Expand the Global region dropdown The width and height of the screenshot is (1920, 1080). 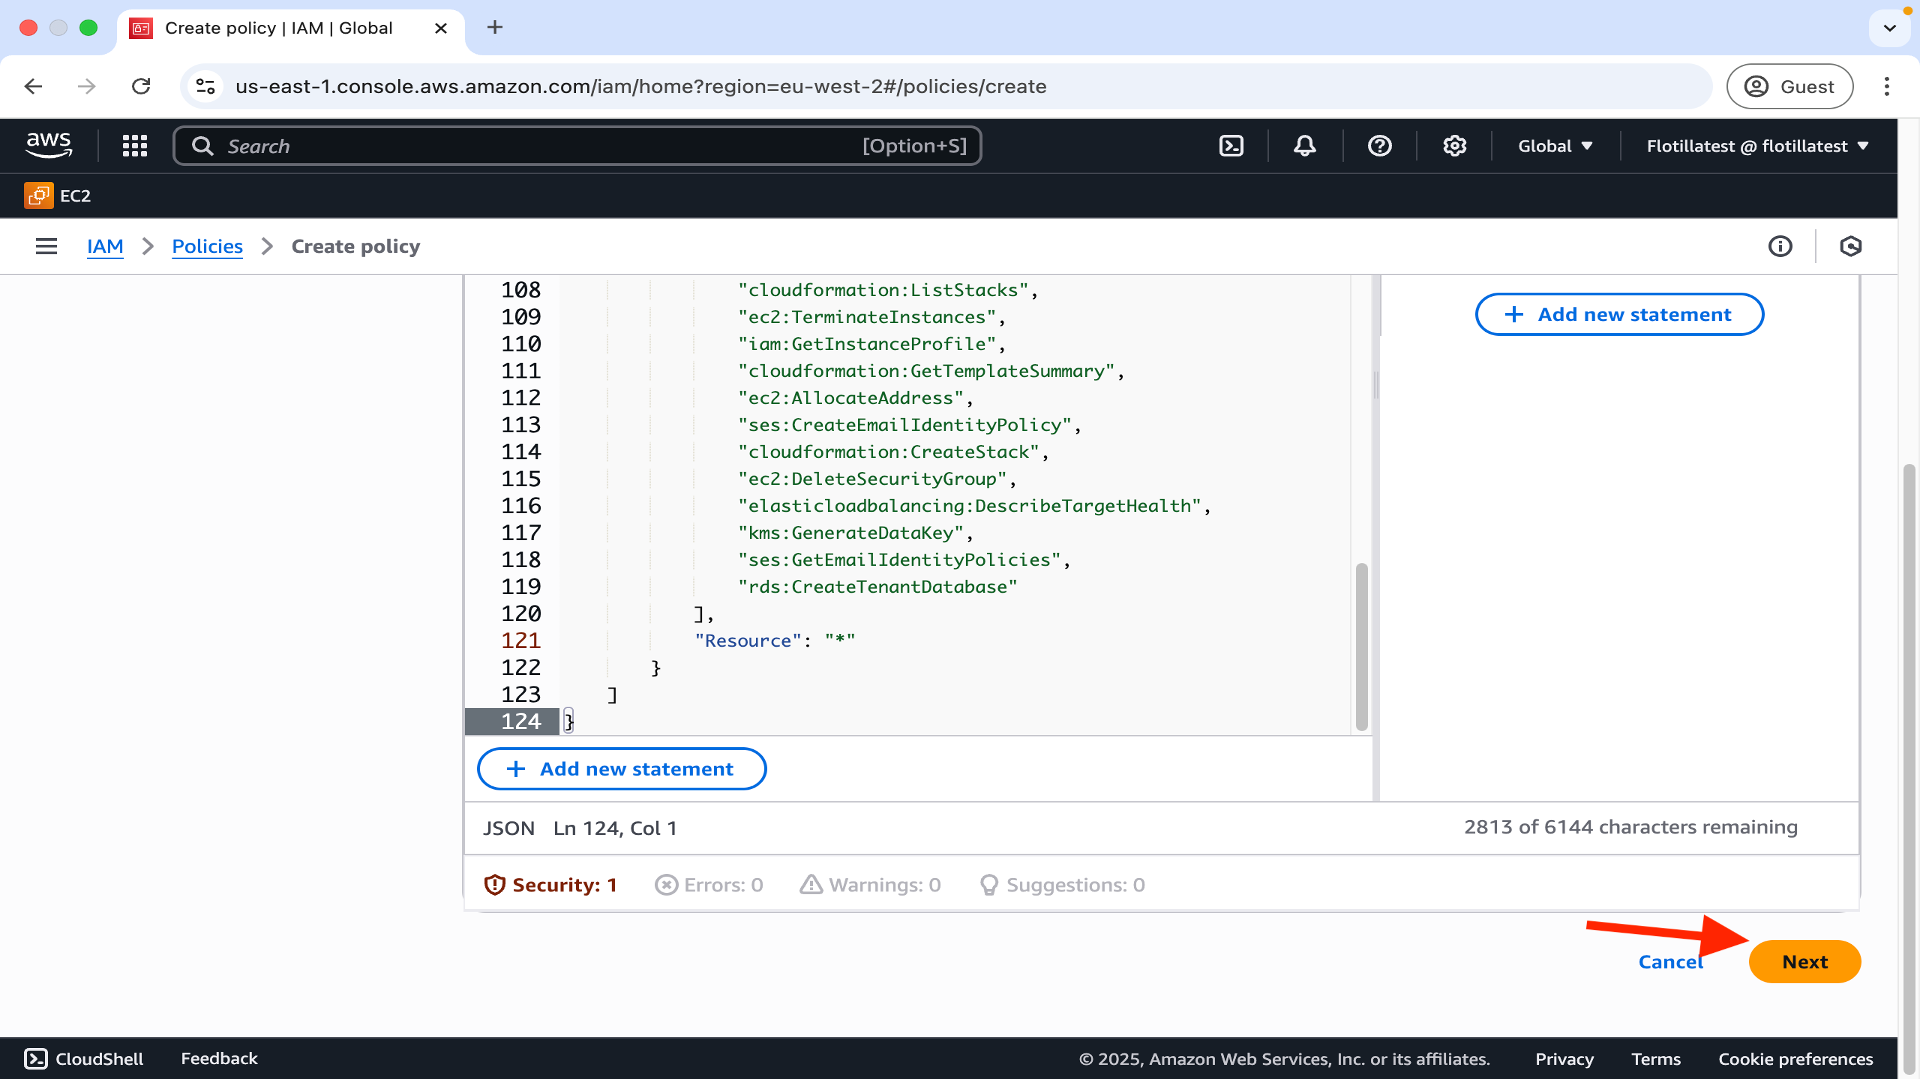tap(1555, 146)
